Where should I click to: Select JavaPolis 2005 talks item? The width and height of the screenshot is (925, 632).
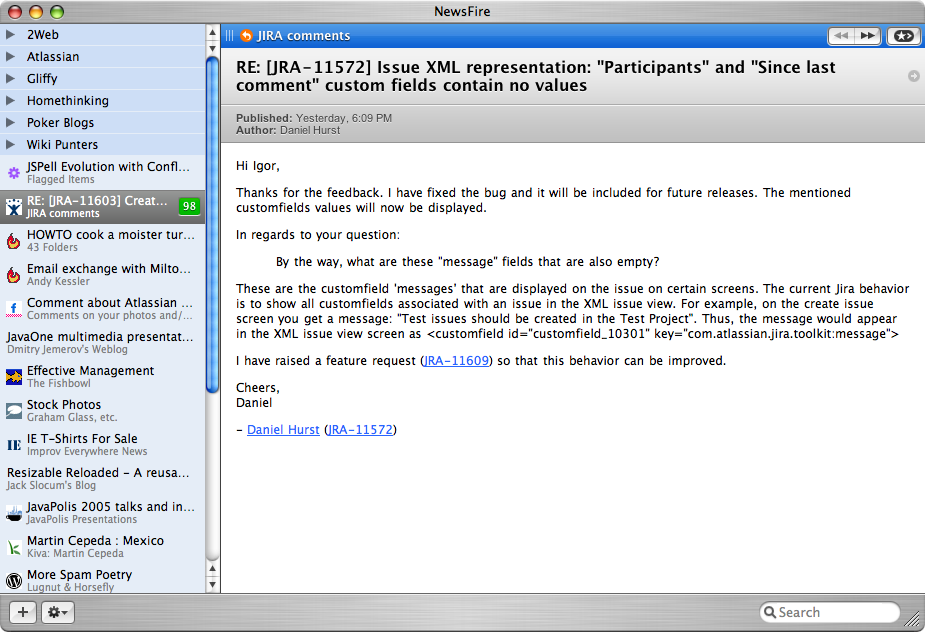click(103, 513)
